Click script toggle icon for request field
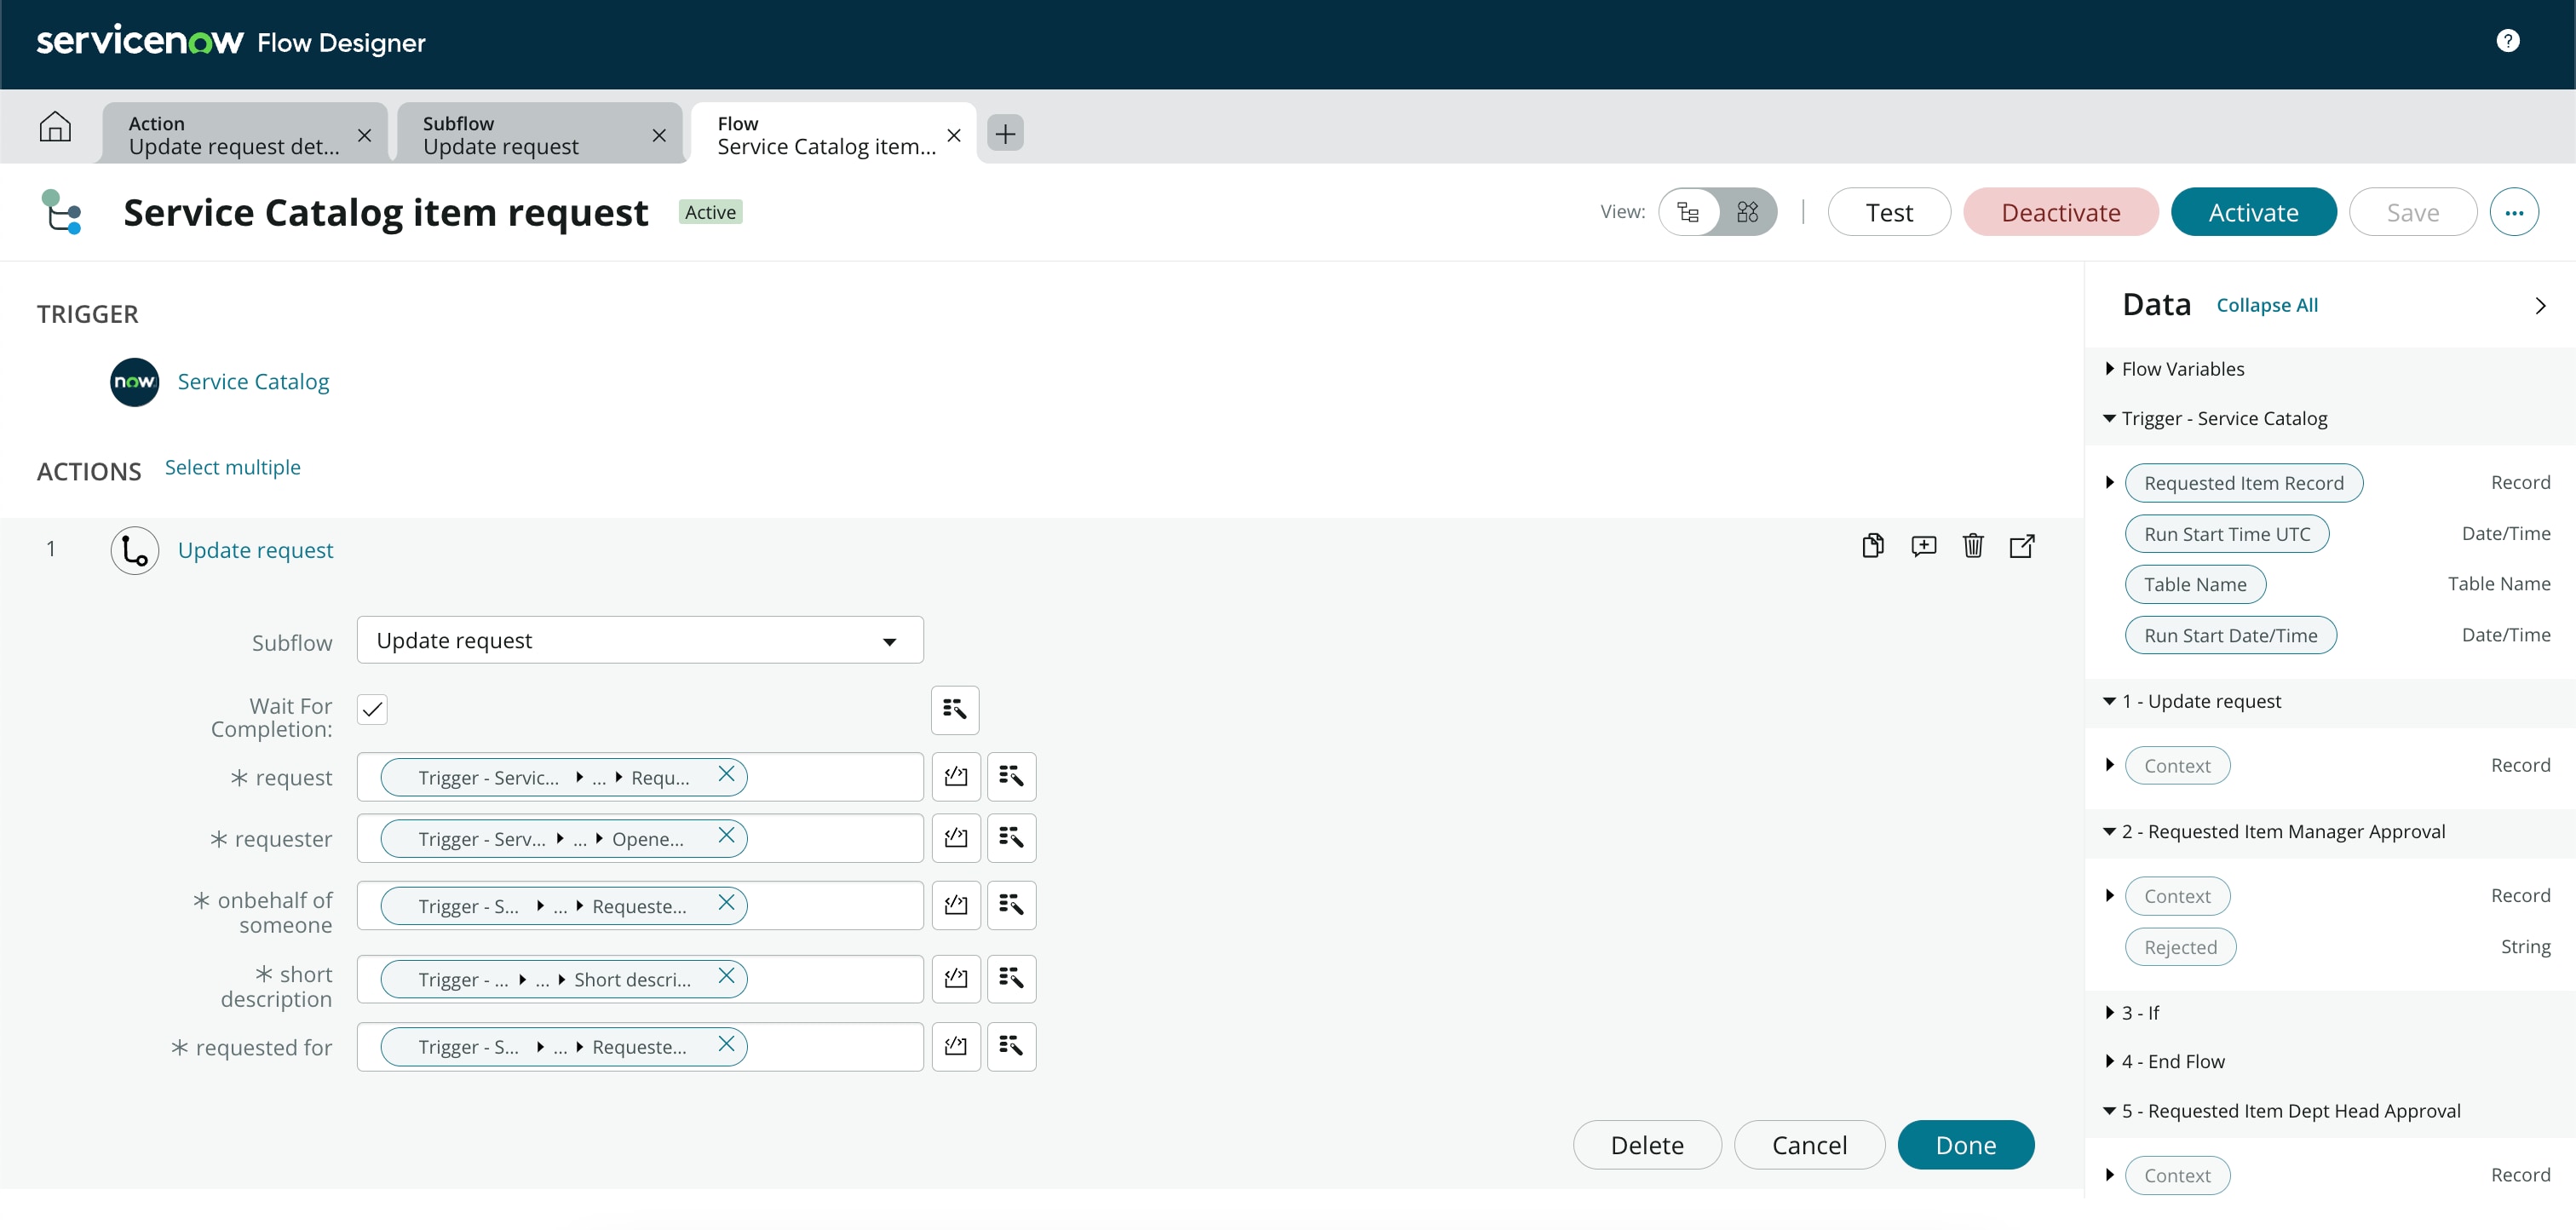Image resolution: width=2576 pixels, height=1230 pixels. (955, 777)
